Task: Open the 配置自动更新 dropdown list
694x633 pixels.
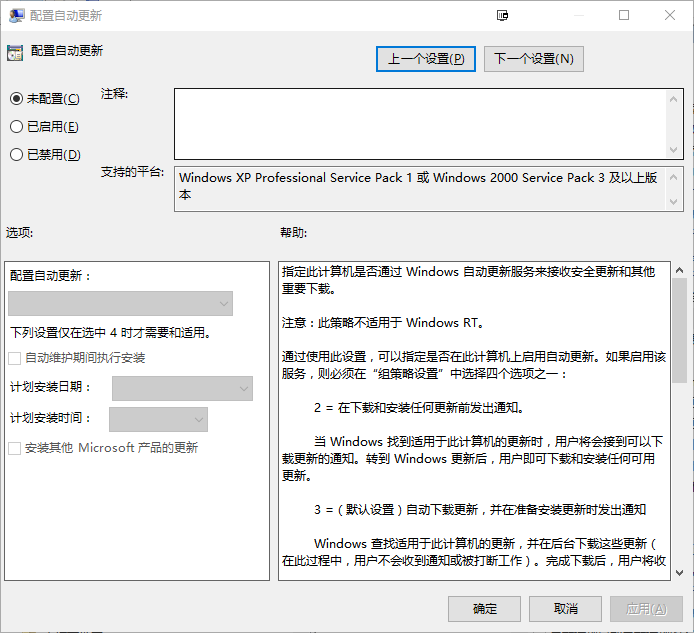Action: click(x=120, y=304)
